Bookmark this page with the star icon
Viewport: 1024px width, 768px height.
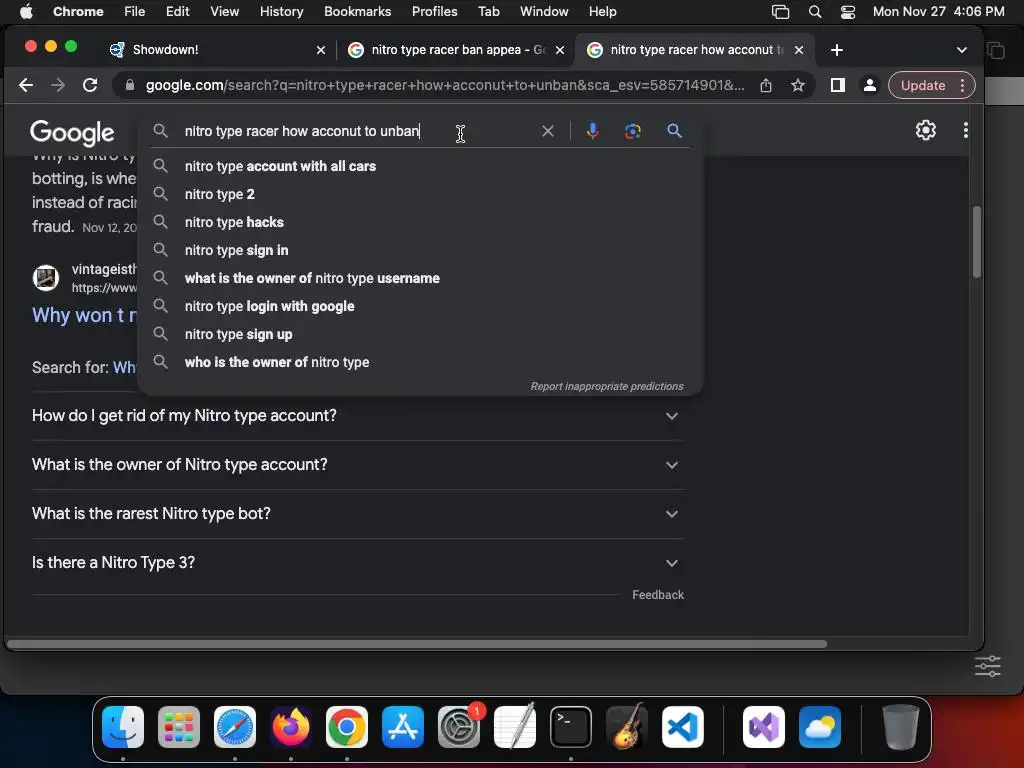coord(797,85)
